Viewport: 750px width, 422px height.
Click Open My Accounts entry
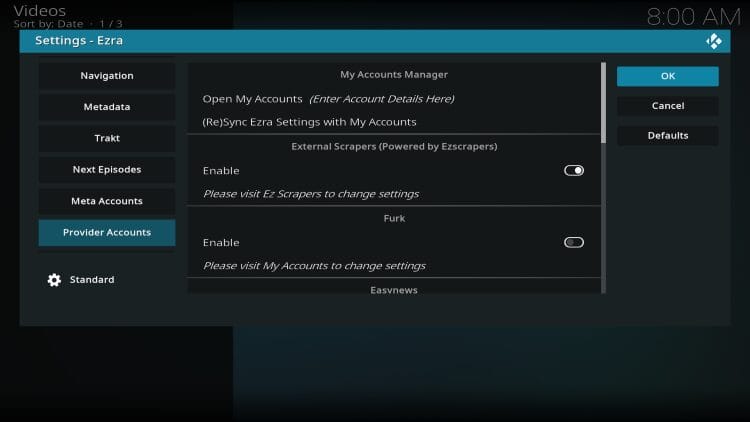click(393, 99)
